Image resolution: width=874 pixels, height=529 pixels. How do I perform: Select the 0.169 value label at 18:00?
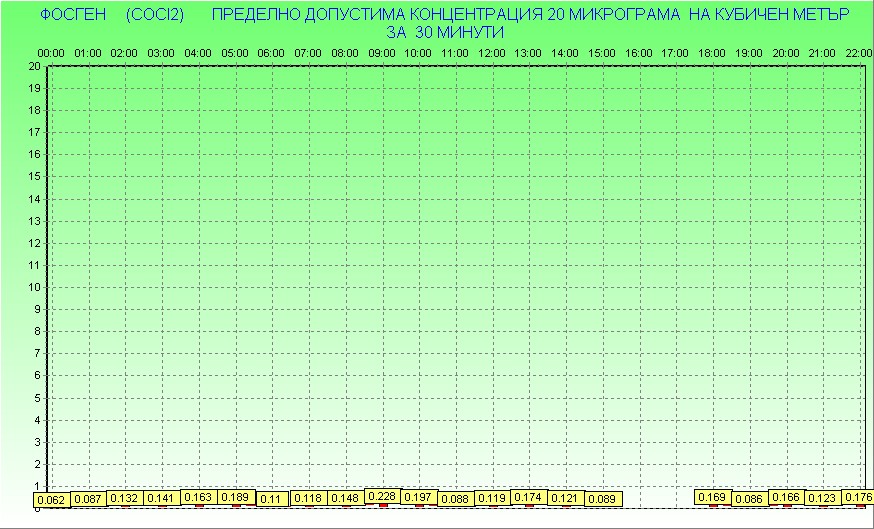click(712, 497)
